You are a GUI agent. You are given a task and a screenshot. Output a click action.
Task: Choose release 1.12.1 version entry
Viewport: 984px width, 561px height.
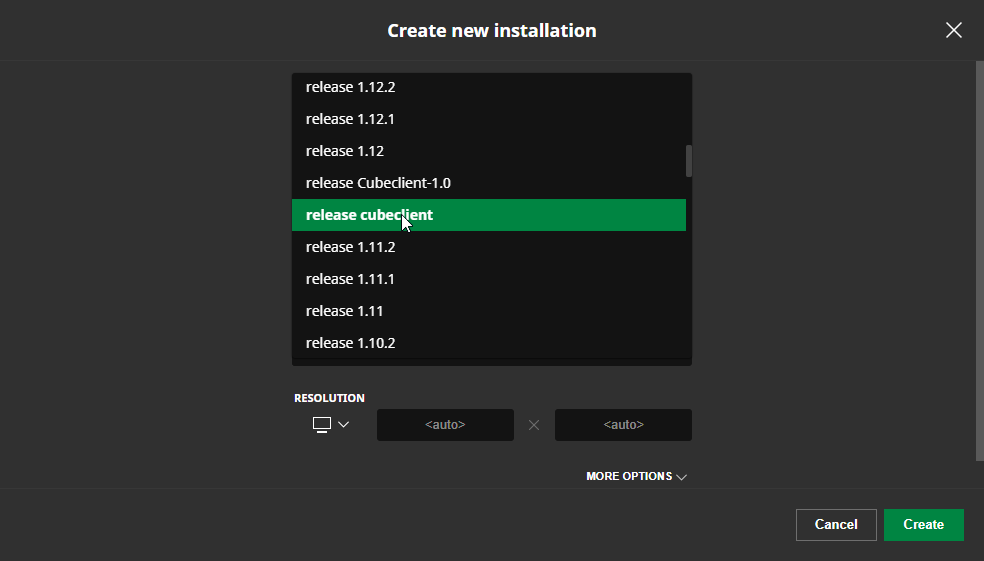[489, 119]
